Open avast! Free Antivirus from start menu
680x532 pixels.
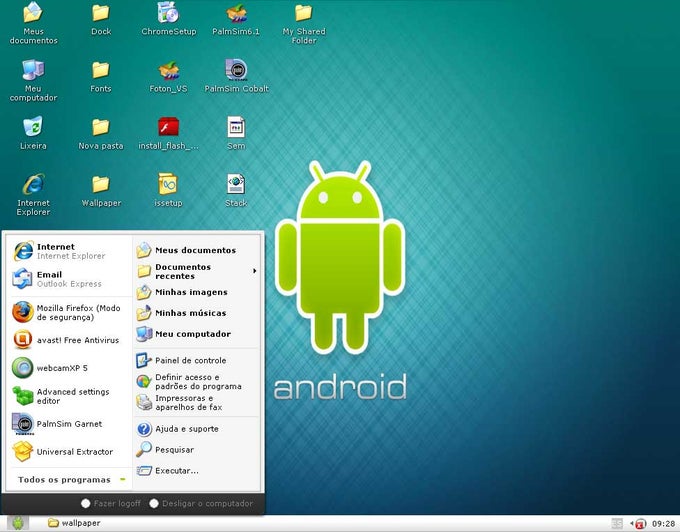click(x=66, y=340)
